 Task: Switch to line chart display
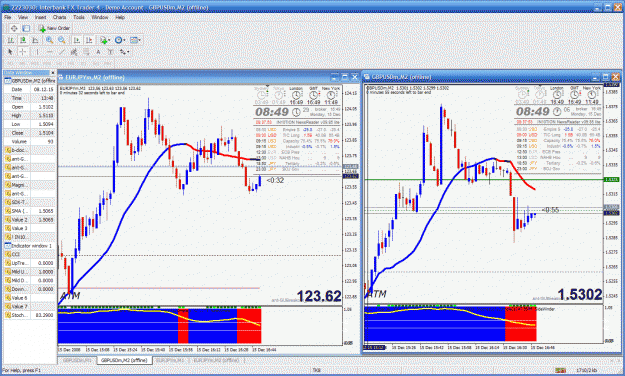click(x=35, y=40)
